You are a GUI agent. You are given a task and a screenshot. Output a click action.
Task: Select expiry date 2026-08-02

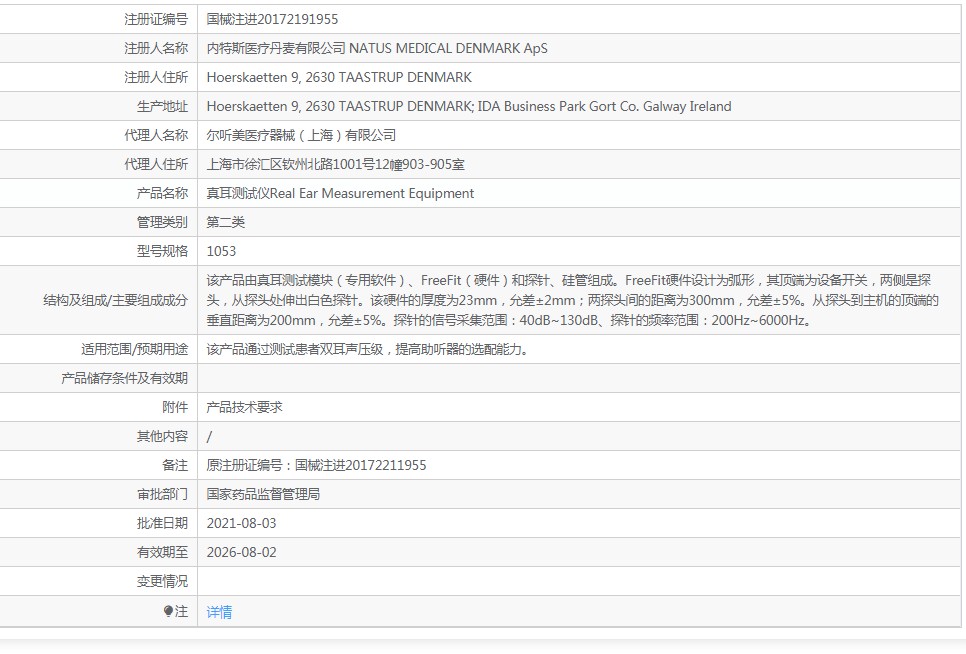[x=242, y=552]
